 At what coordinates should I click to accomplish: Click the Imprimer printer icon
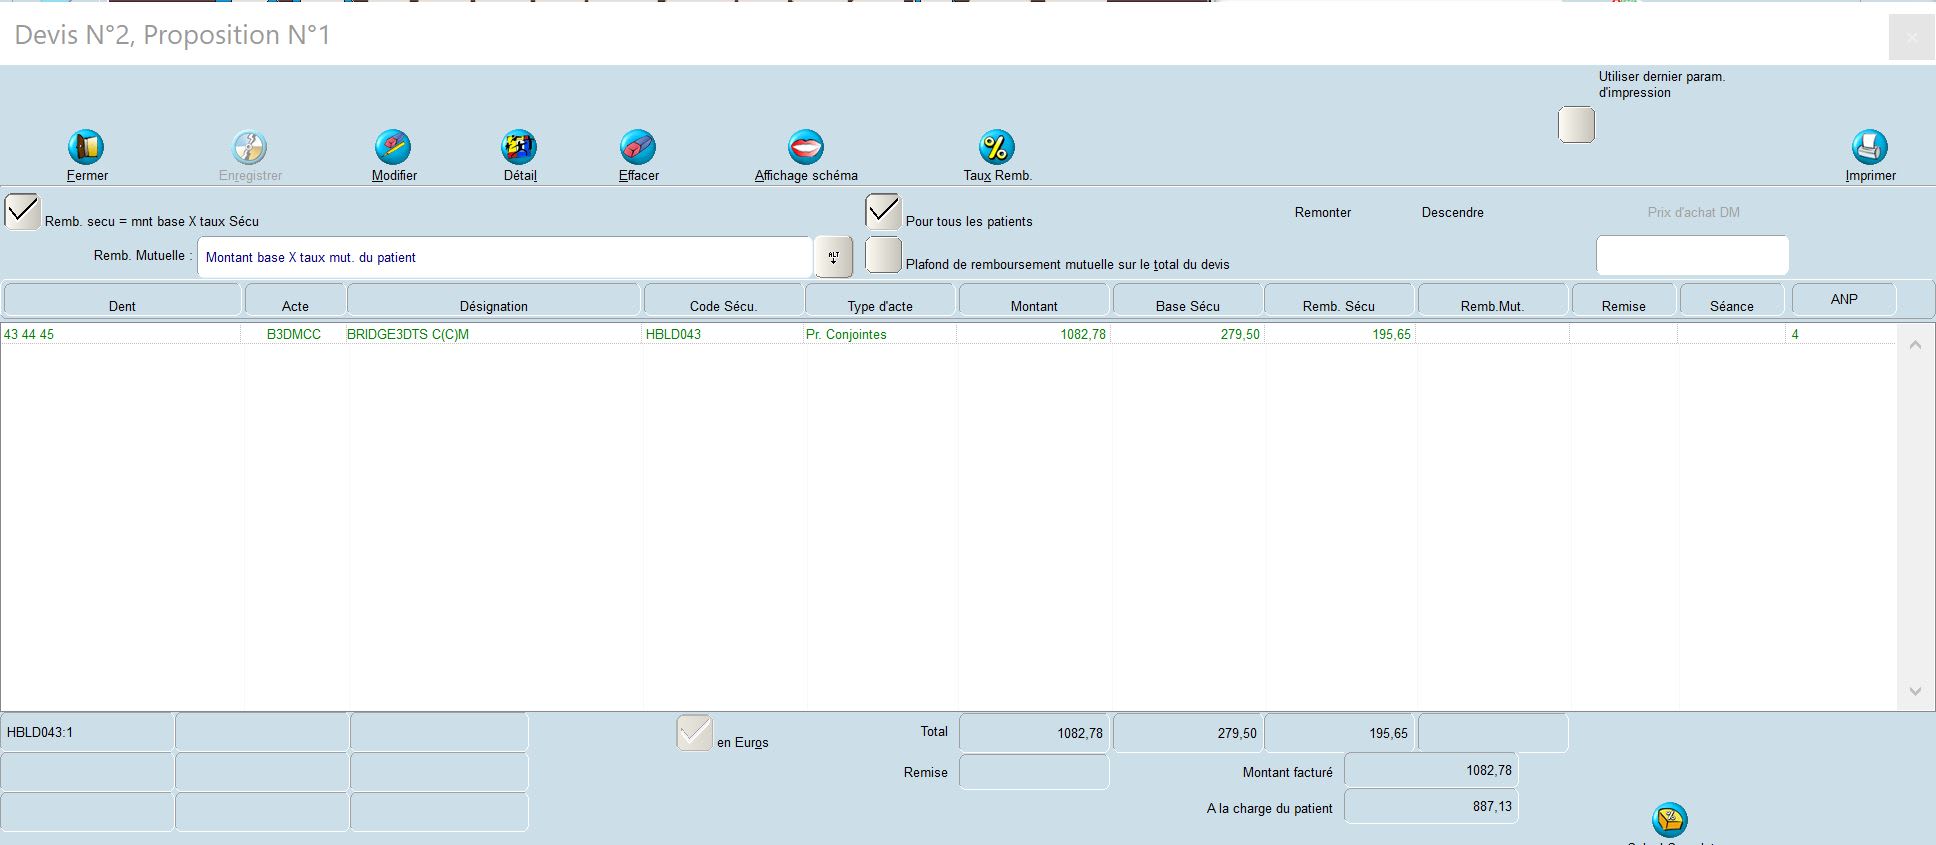click(x=1869, y=147)
